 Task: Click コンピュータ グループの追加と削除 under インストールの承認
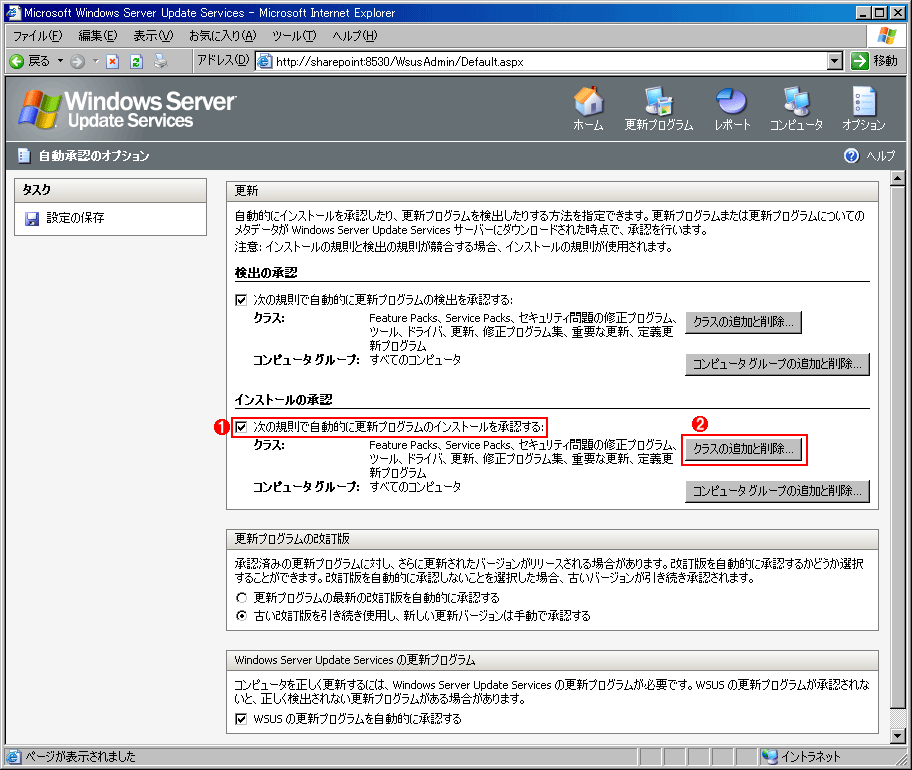(777, 491)
